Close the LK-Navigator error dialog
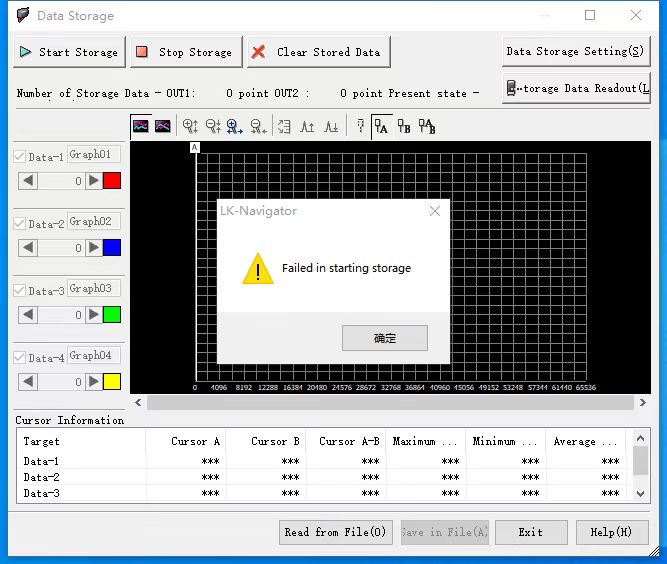667x564 pixels. click(x=434, y=211)
